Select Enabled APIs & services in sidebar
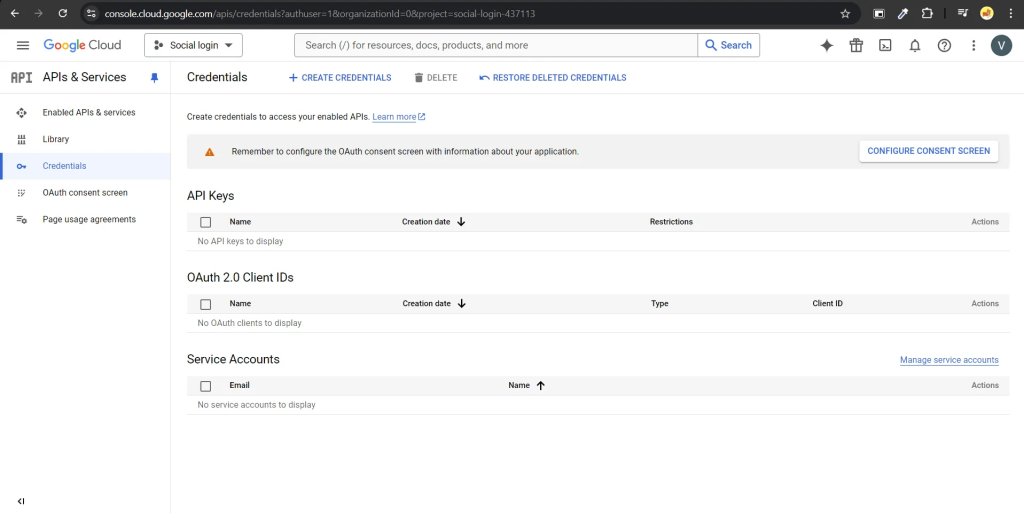 coord(88,113)
